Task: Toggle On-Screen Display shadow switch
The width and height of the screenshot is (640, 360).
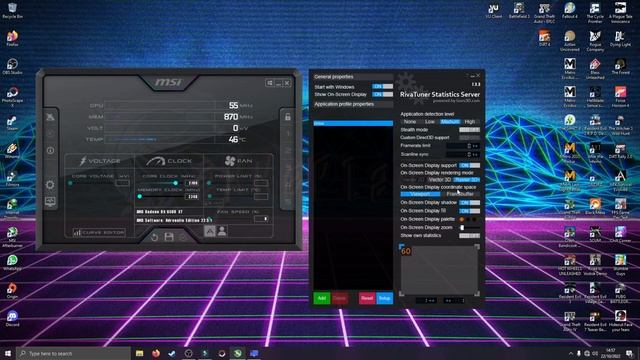Action: click(x=469, y=202)
